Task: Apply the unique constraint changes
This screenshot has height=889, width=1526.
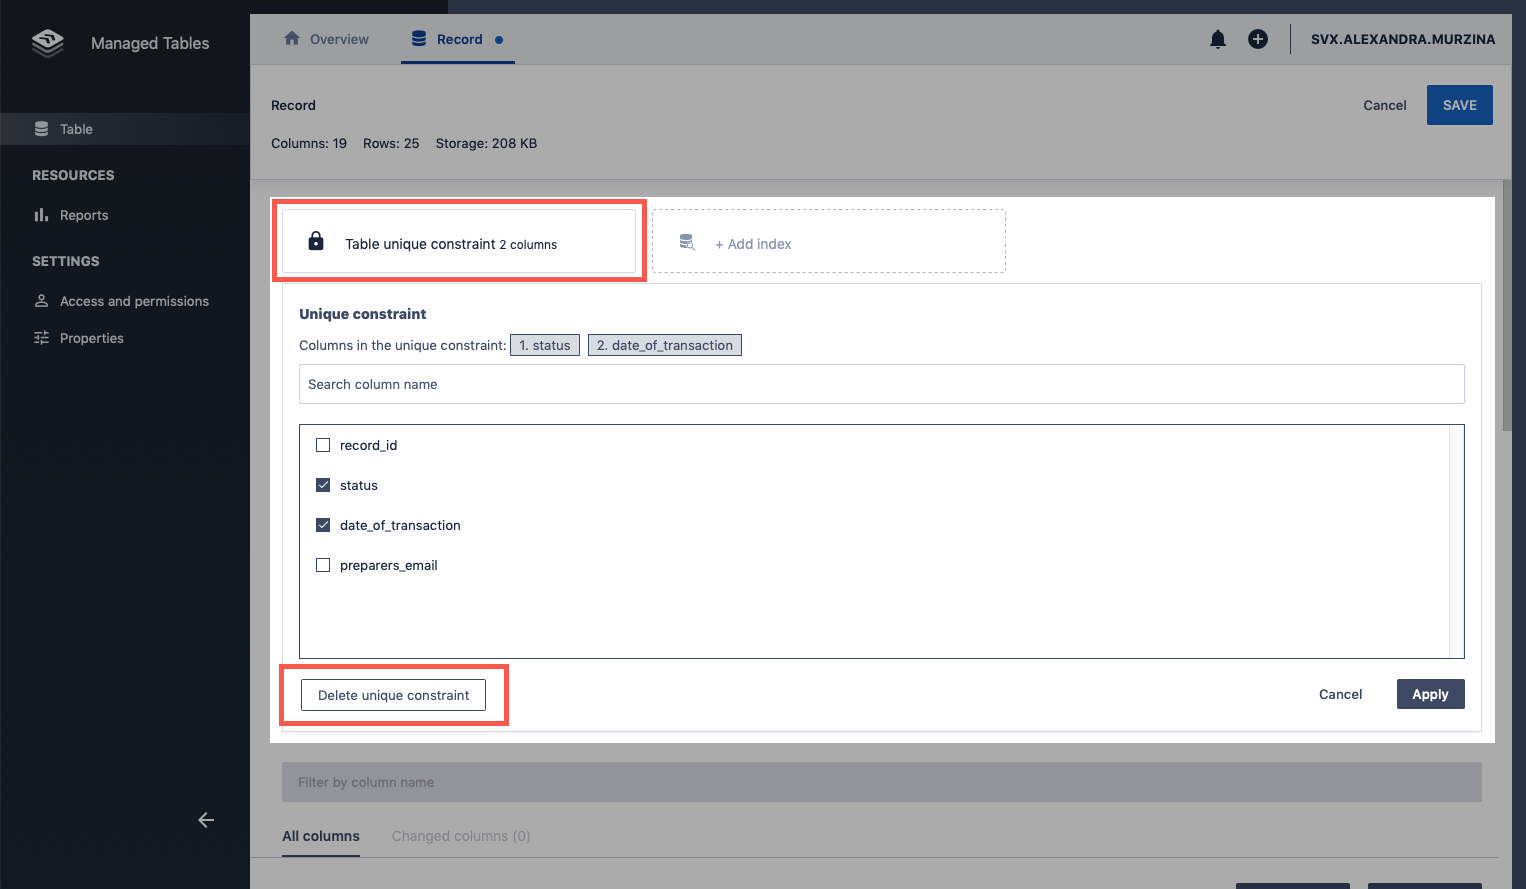Action: point(1430,694)
